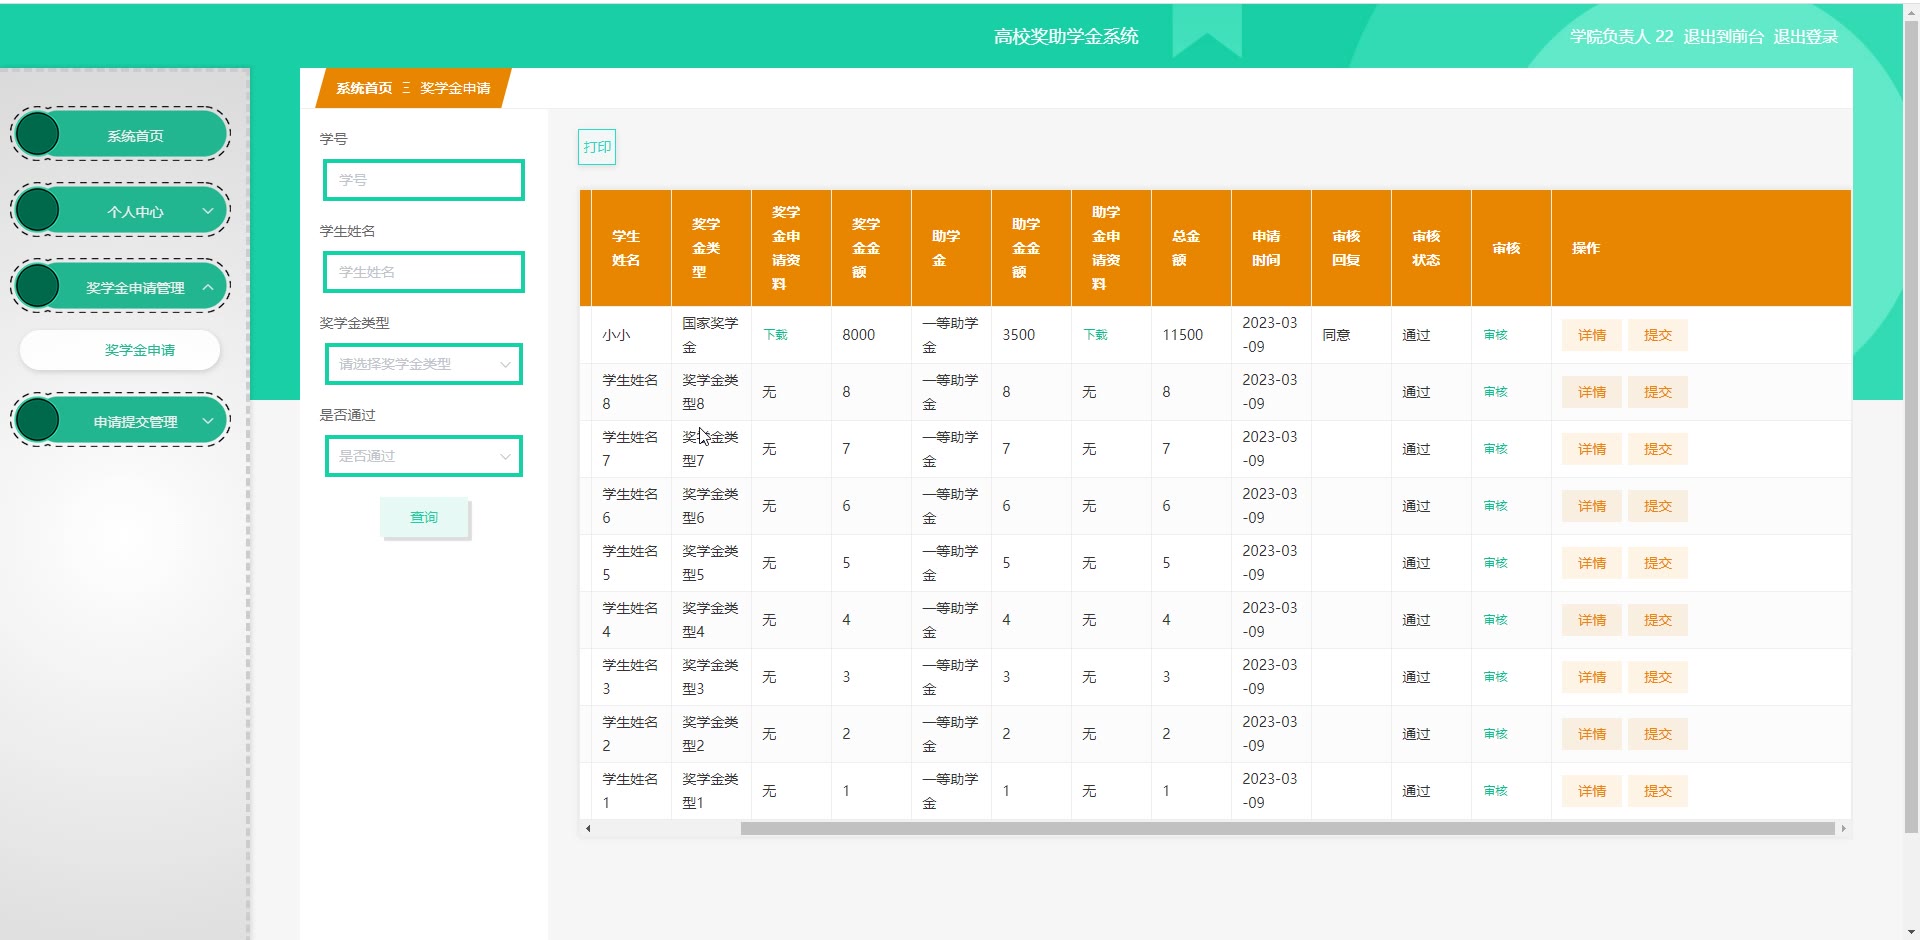
Task: Open the 个人中心 sidebar menu
Action: click(120, 210)
